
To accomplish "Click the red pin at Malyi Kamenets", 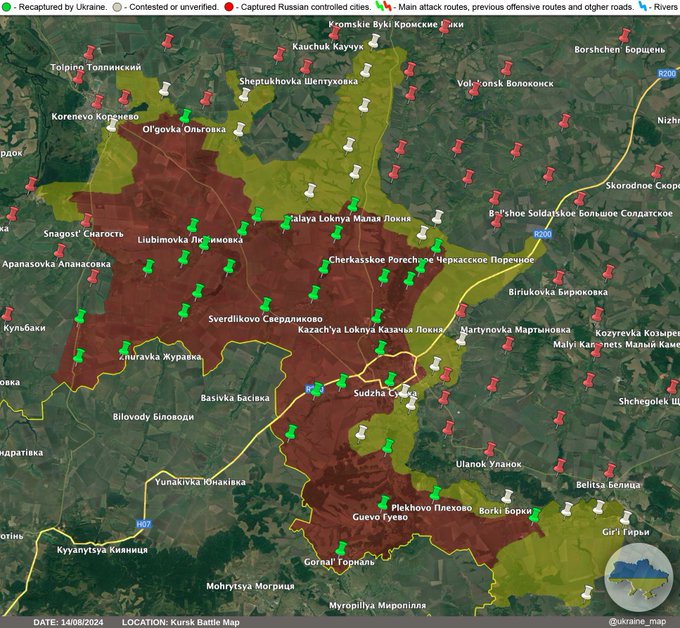I will tap(597, 350).
